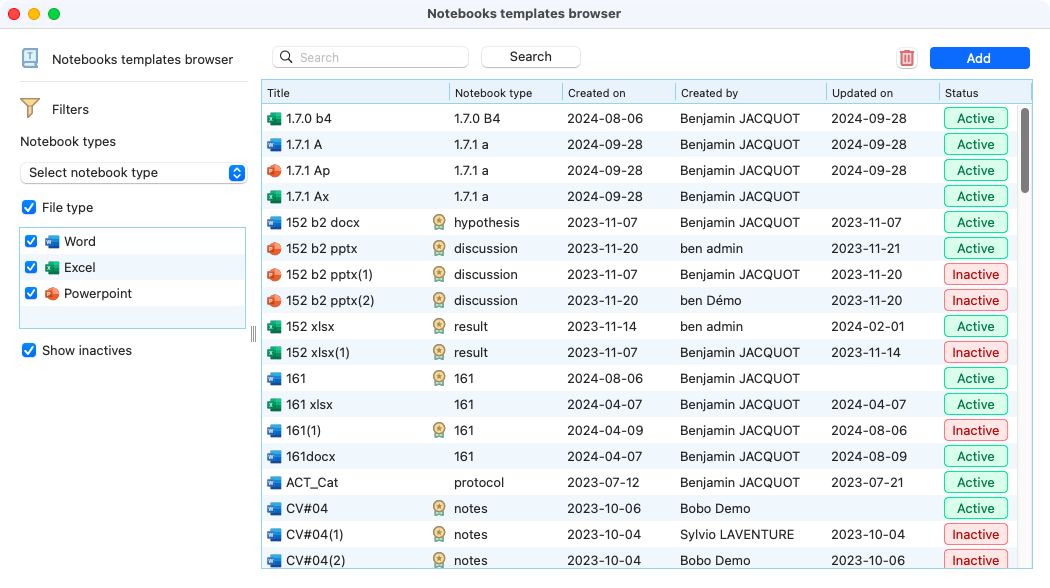Click award badge on 152 xlsx(1) row

439,352
